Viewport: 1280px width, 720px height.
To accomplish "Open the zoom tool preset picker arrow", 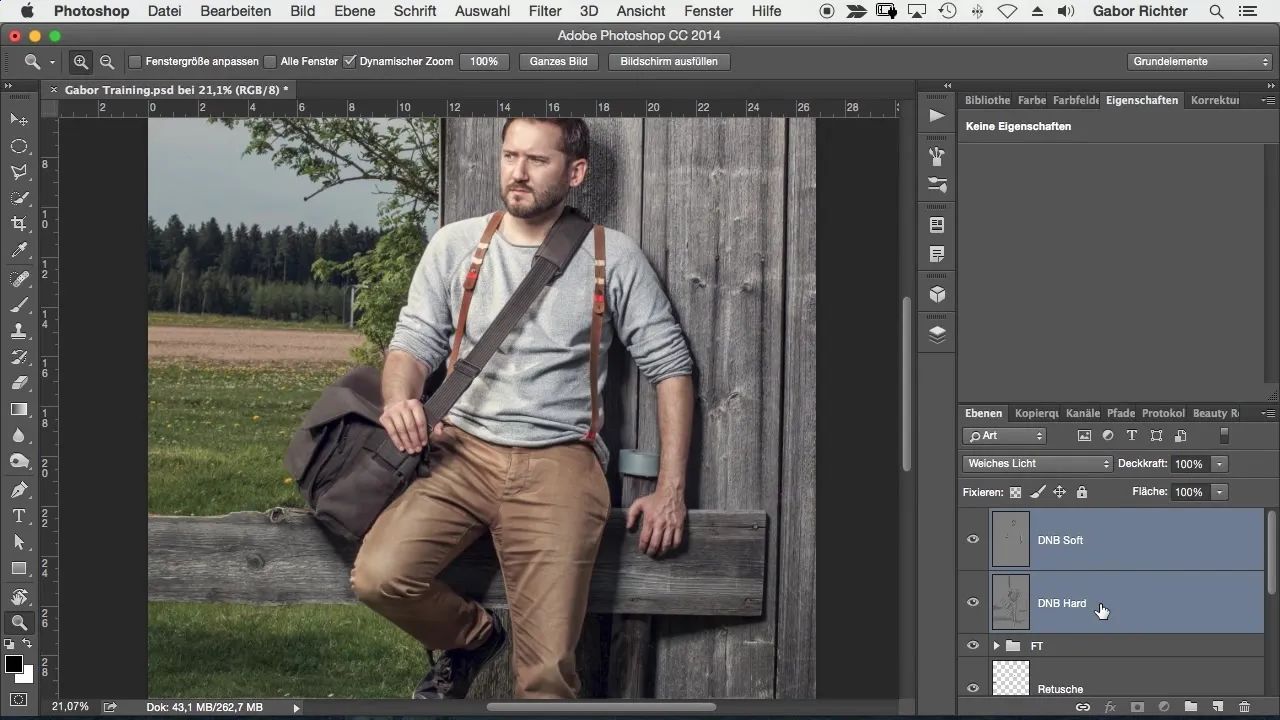I will click(x=52, y=62).
